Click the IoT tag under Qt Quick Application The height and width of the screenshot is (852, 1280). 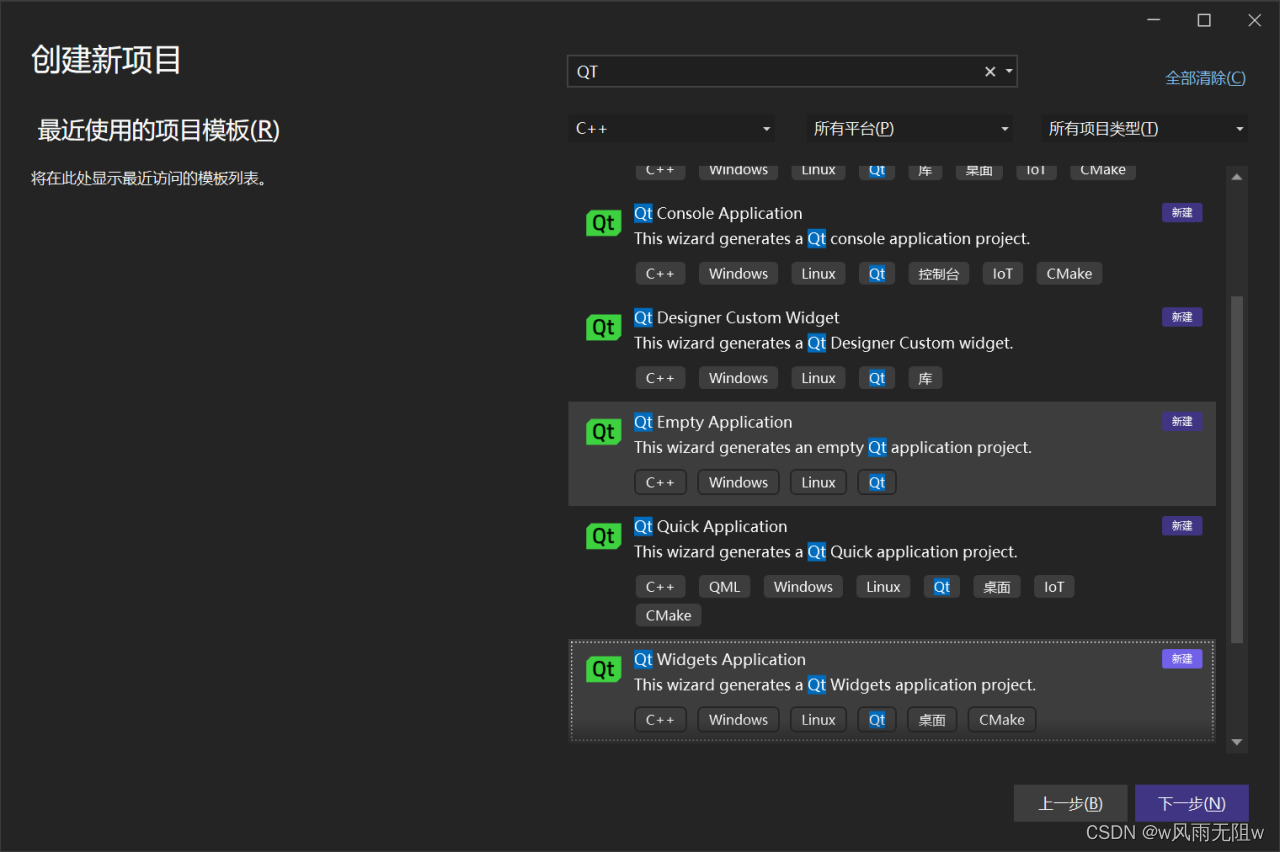tap(1054, 587)
